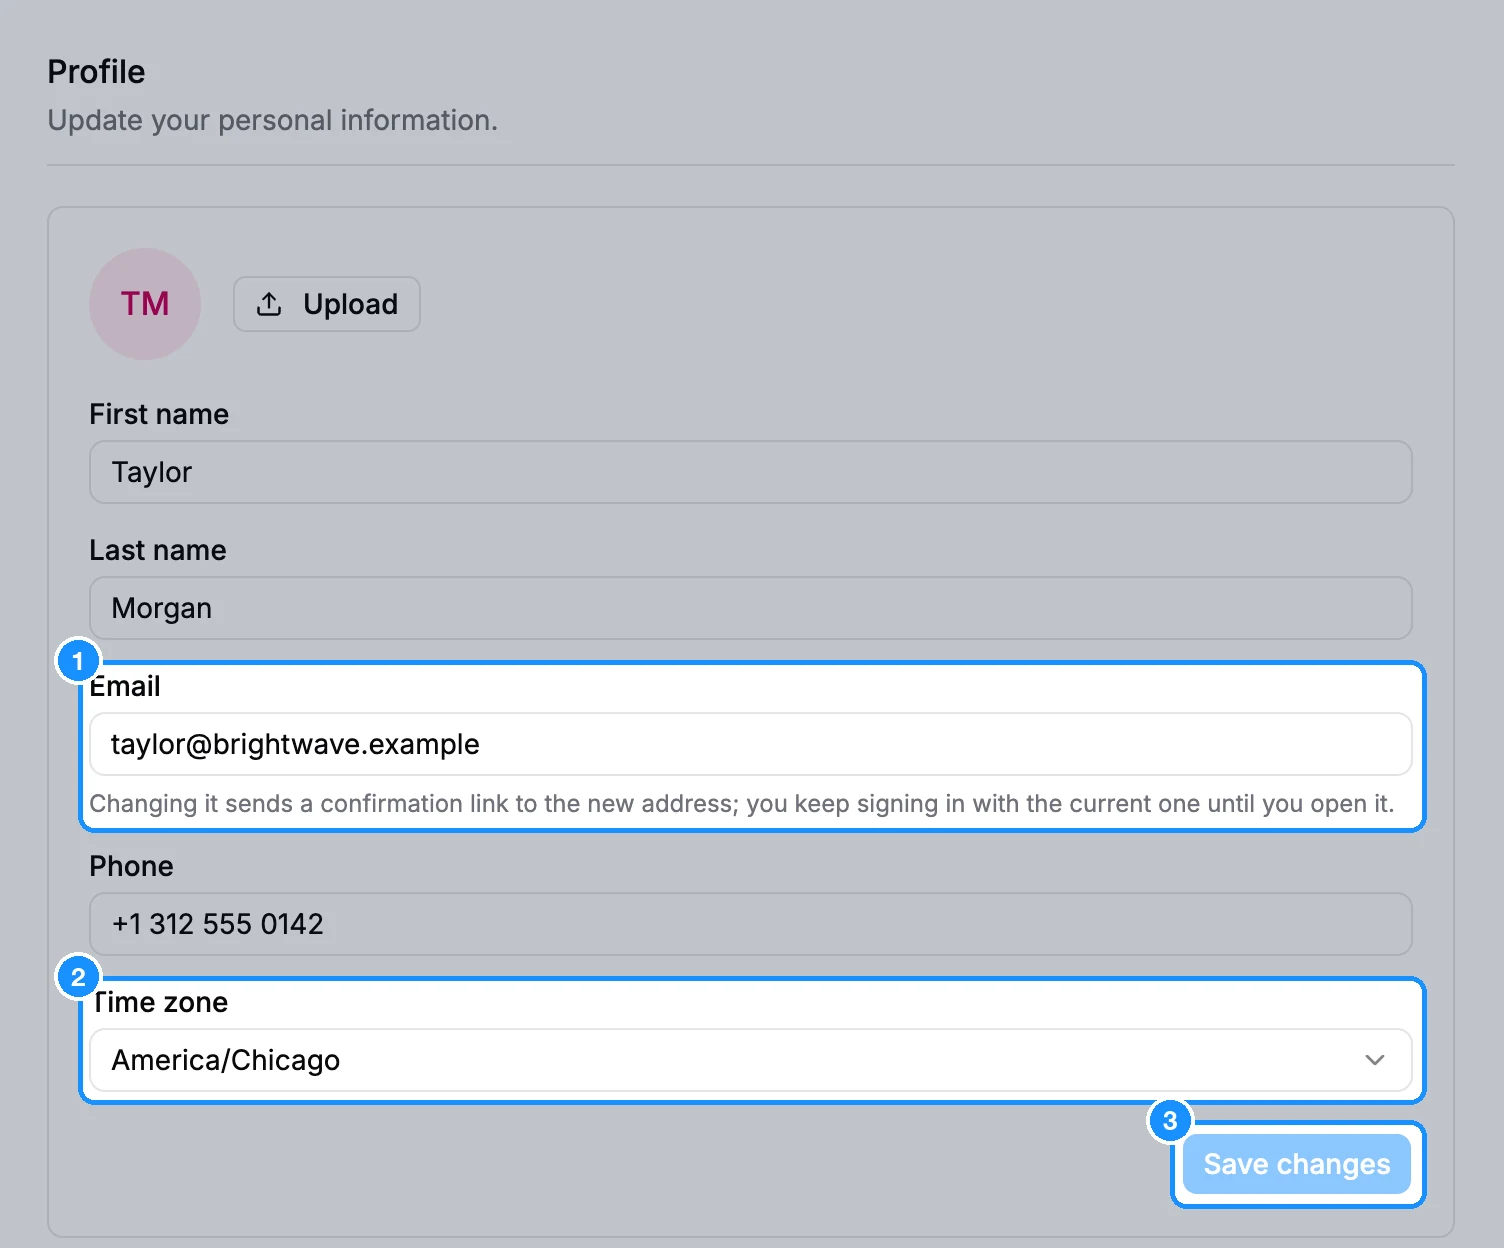
Task: Click the Save changes button
Action: (1297, 1164)
